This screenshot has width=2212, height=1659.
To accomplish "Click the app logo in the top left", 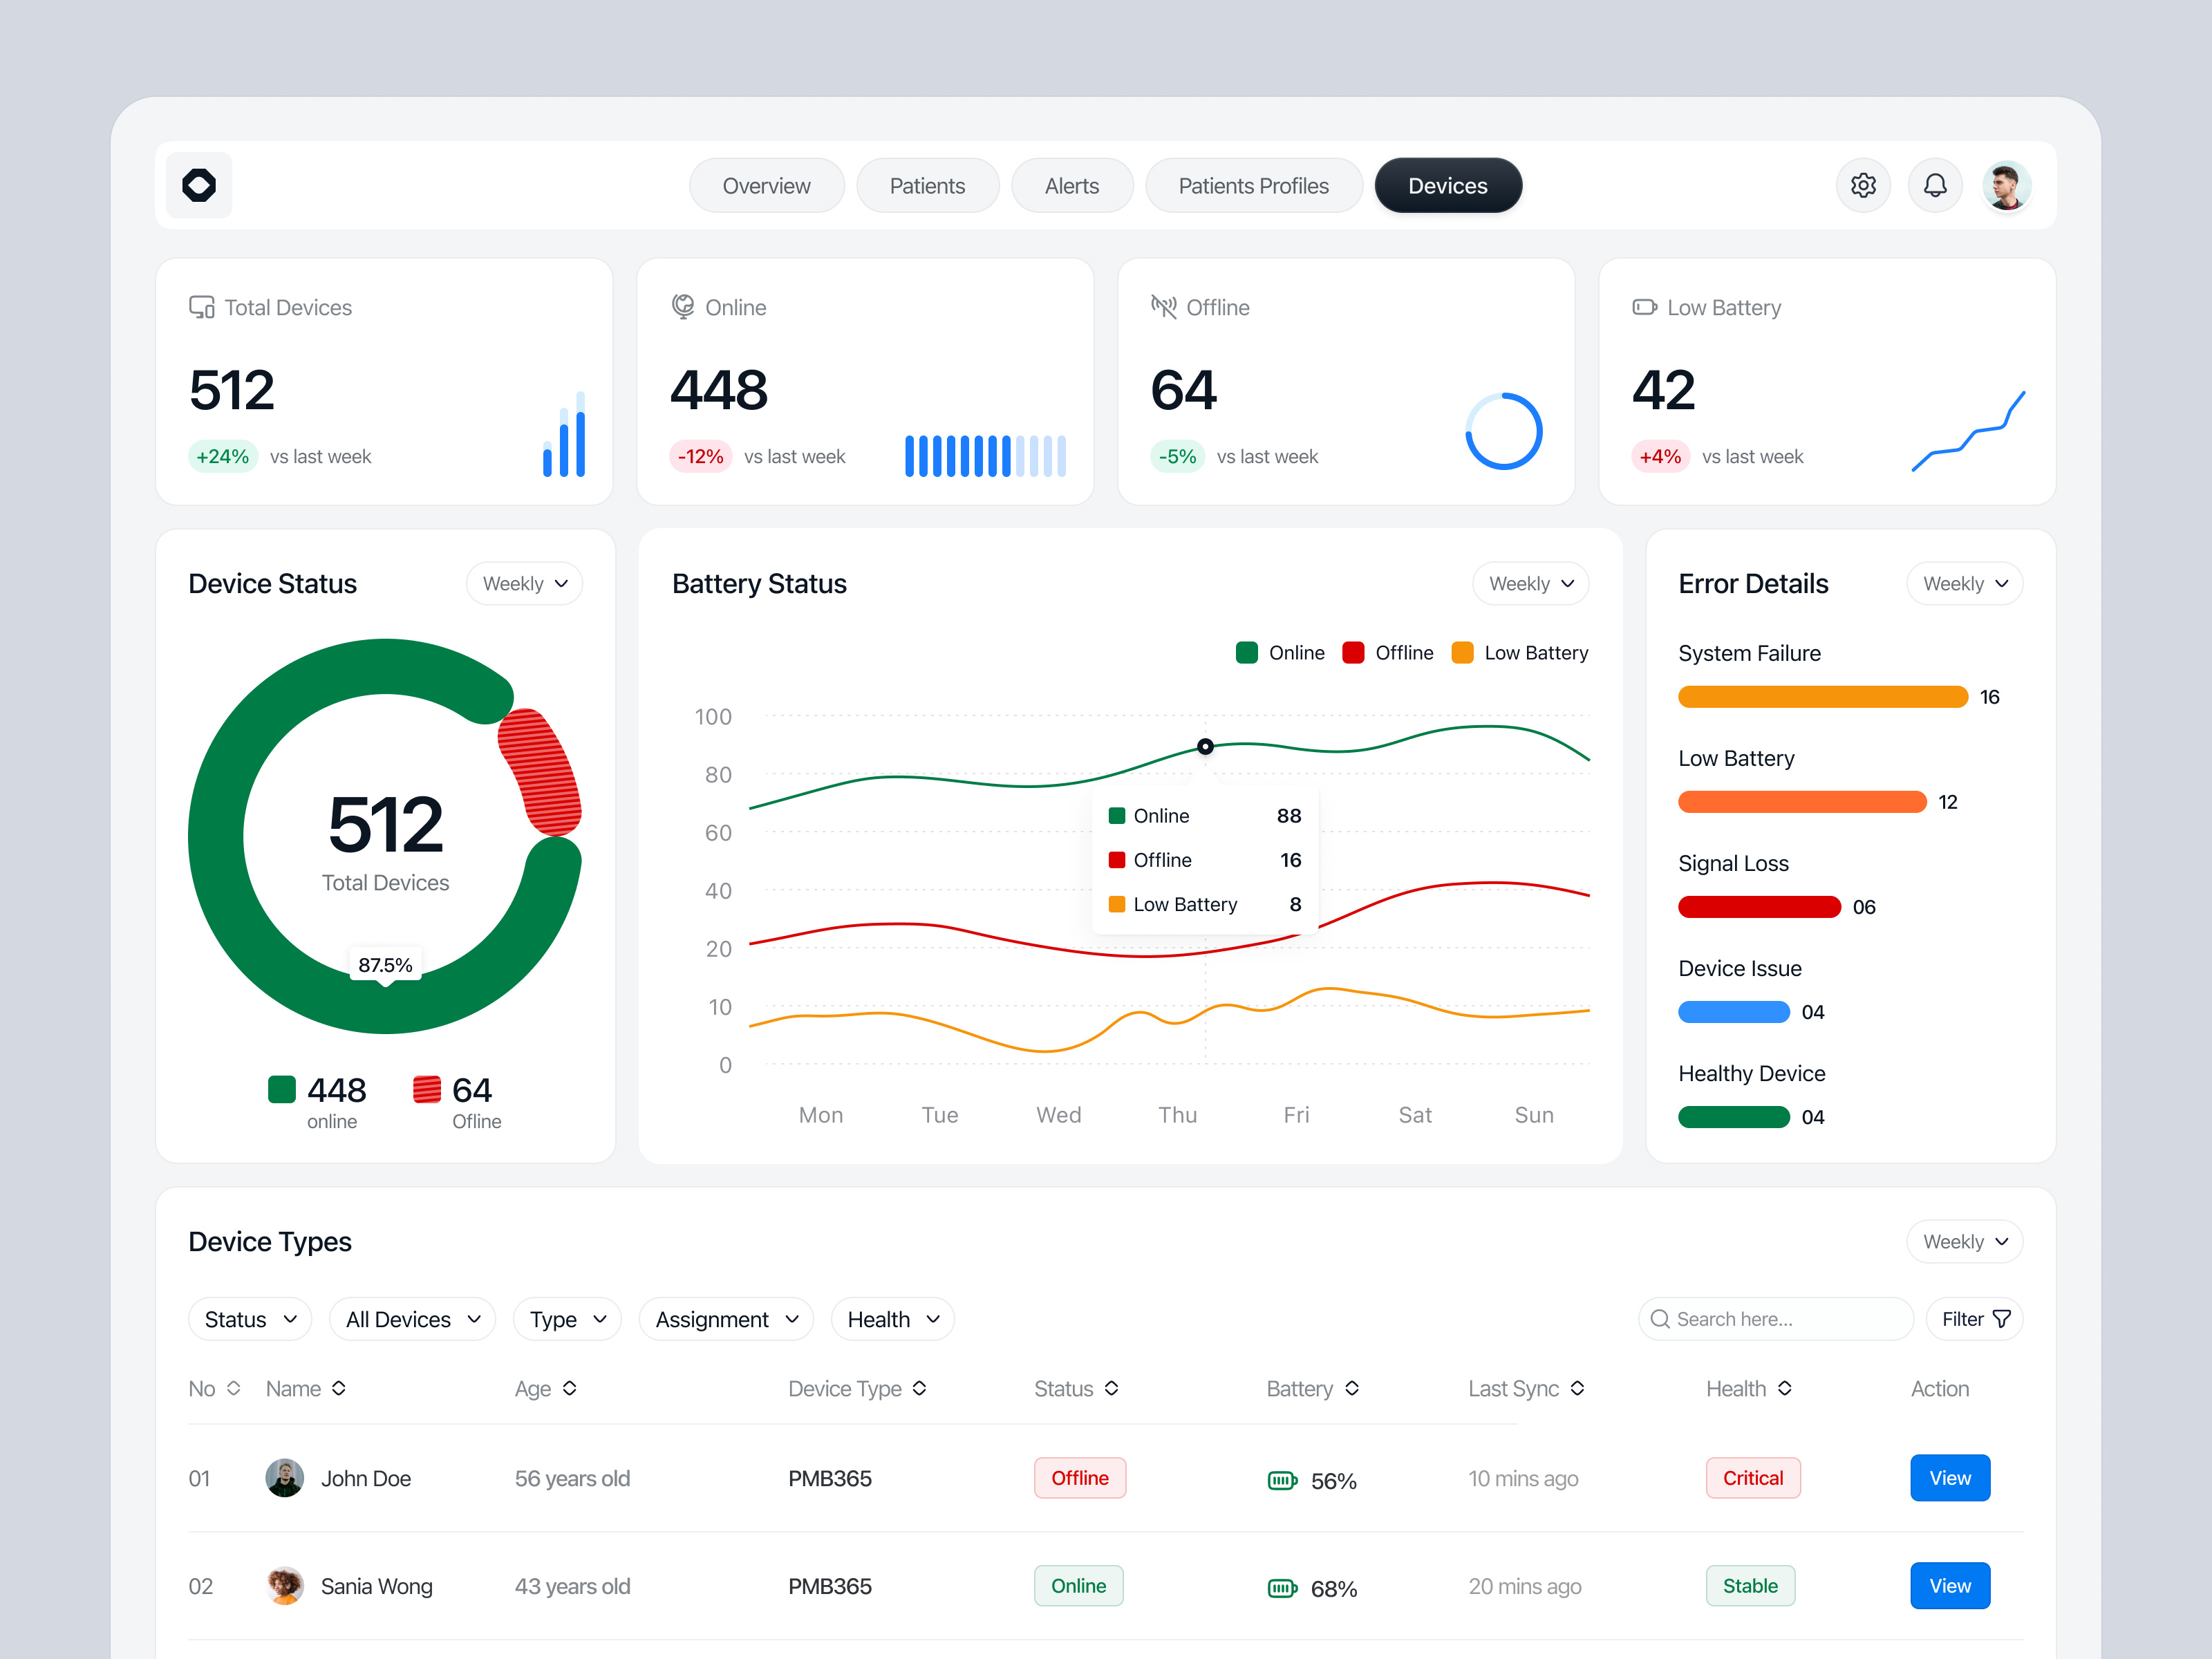I will (x=198, y=185).
